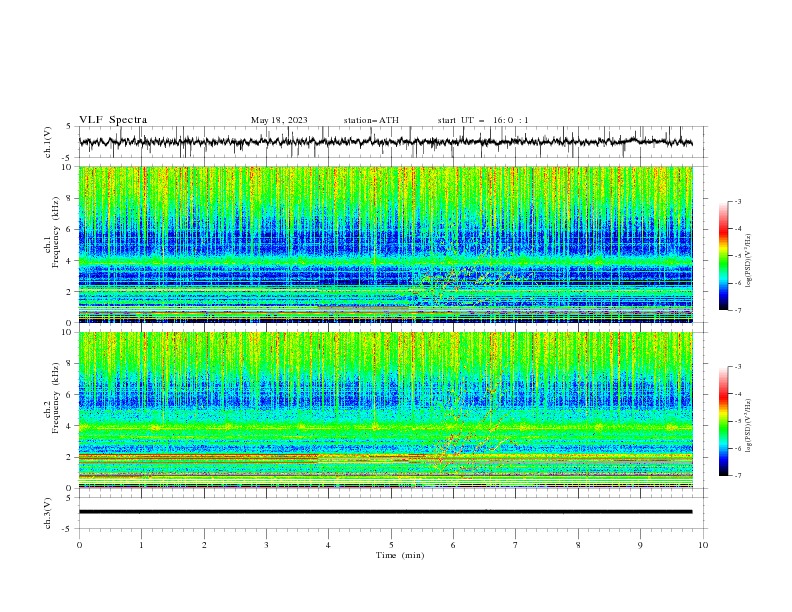Viewport: 792px width, 612px height.
Task: Click the log(PSD) label beside ch.1 colorbar
Action: 749,261
